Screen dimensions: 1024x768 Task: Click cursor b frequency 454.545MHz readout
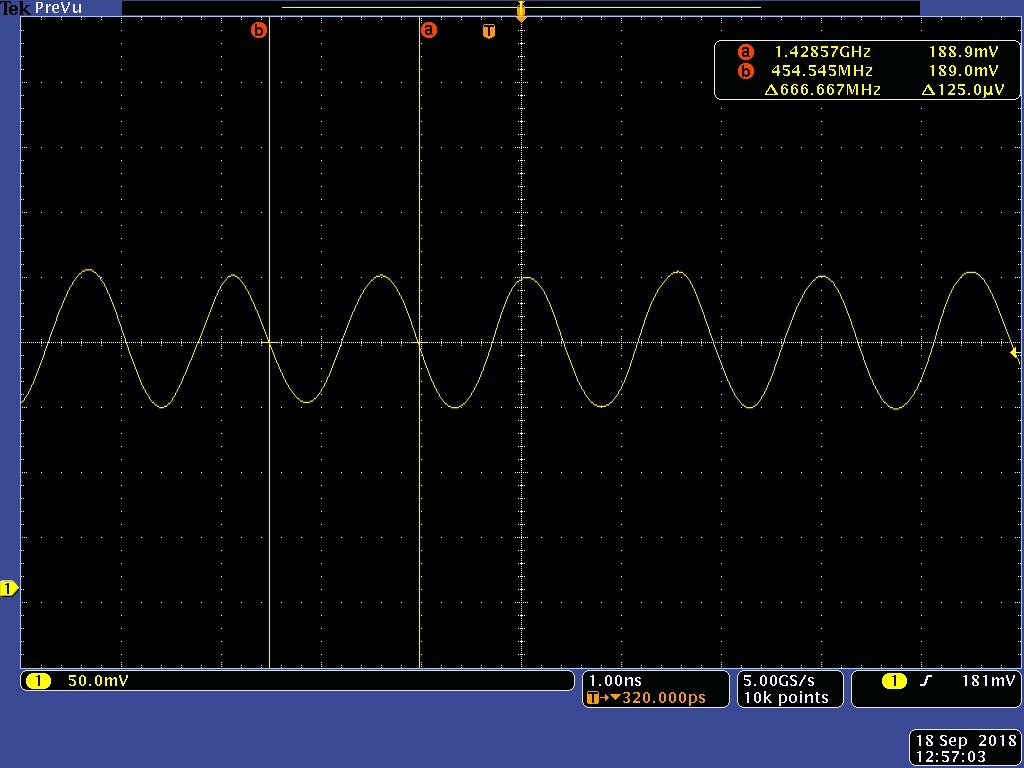click(x=822, y=71)
